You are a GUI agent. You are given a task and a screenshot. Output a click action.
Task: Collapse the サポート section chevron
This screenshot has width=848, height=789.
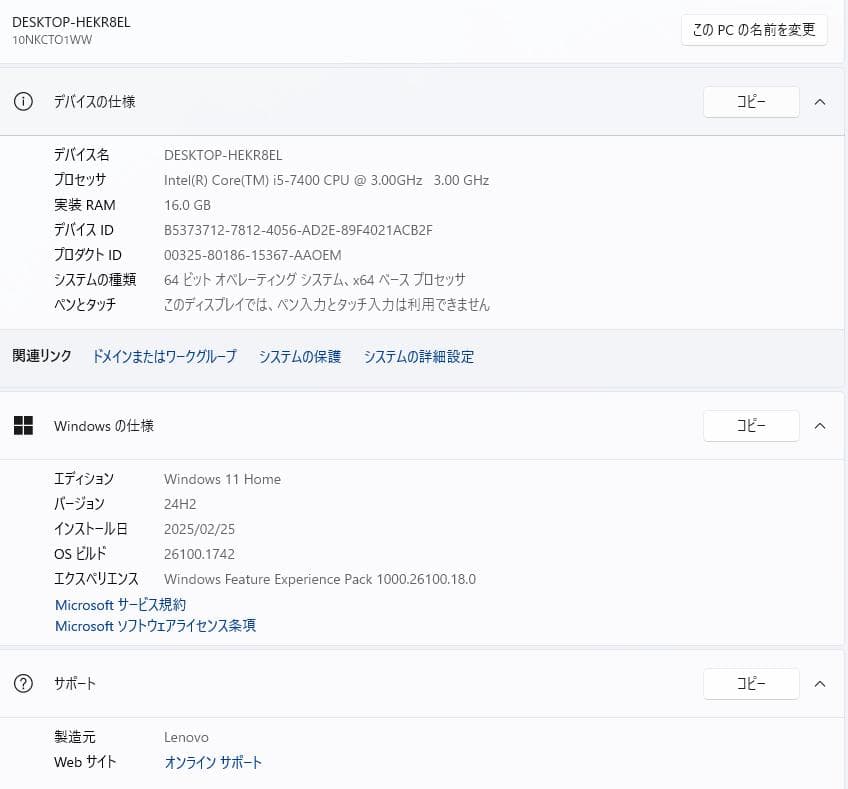pyautogui.click(x=820, y=683)
